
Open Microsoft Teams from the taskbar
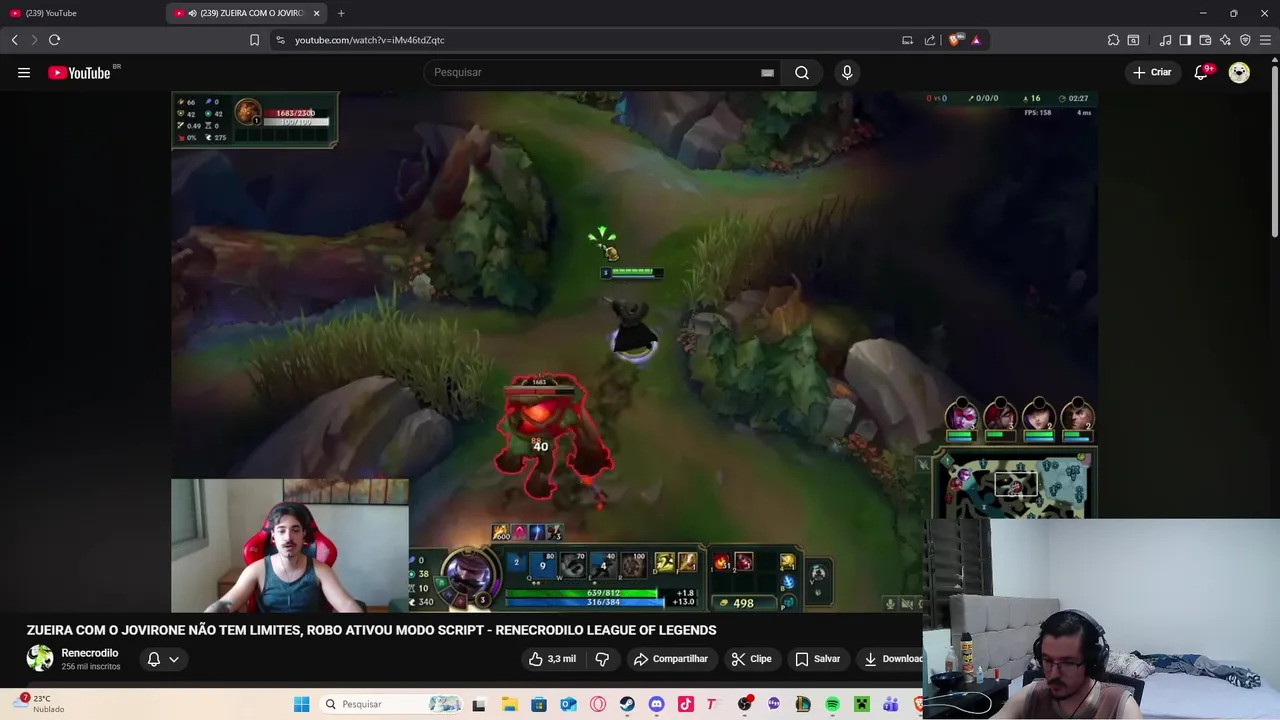pyautogui.click(x=890, y=704)
